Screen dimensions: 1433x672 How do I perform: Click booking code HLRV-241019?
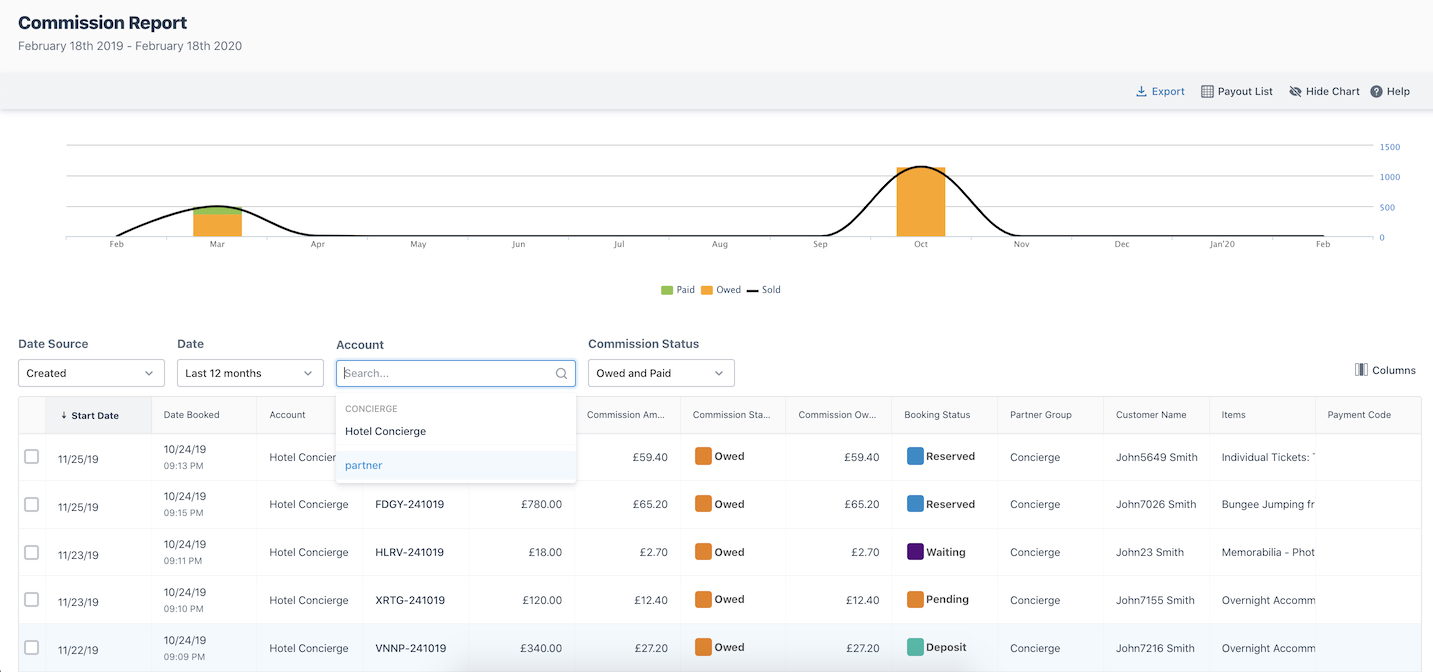410,553
